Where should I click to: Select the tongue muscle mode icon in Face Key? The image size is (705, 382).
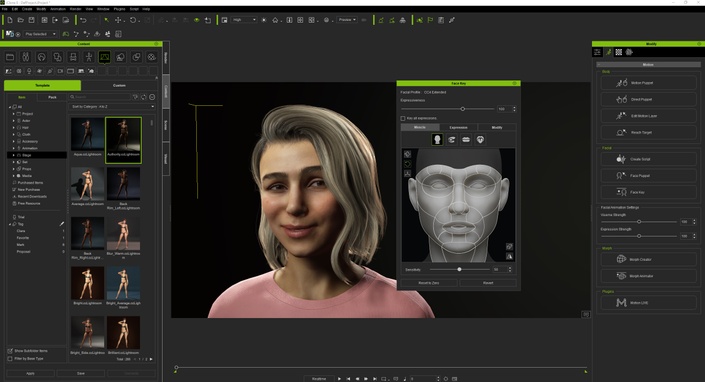480,140
